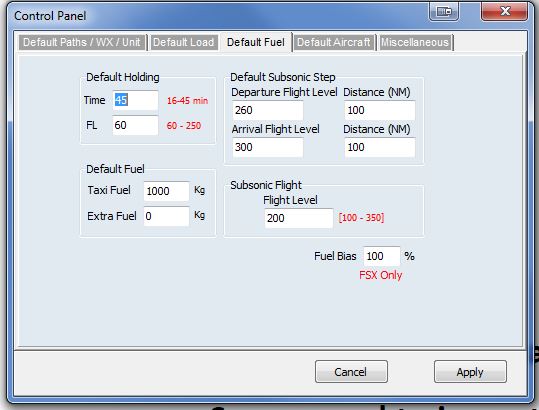Click the Departure Flight Level field
Screen dimensions: 539x410
pyautogui.click(x=268, y=110)
